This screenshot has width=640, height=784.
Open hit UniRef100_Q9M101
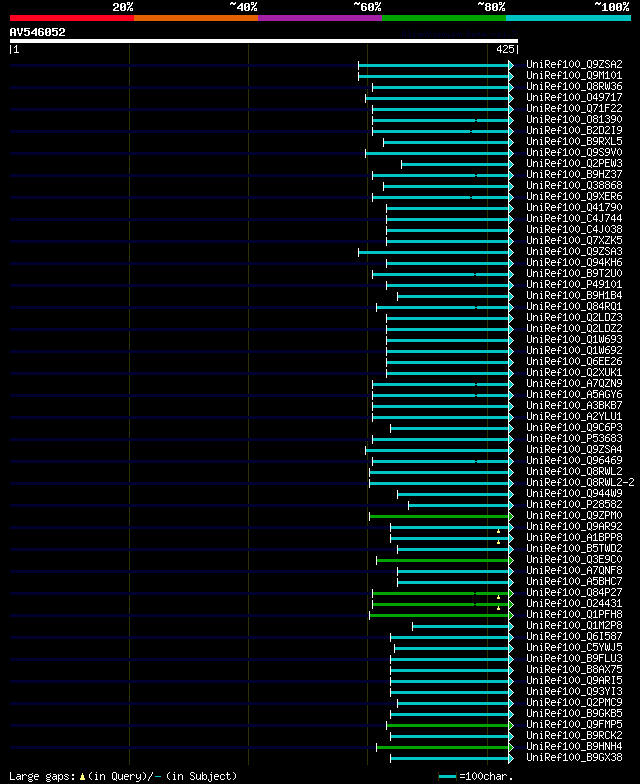(x=574, y=76)
